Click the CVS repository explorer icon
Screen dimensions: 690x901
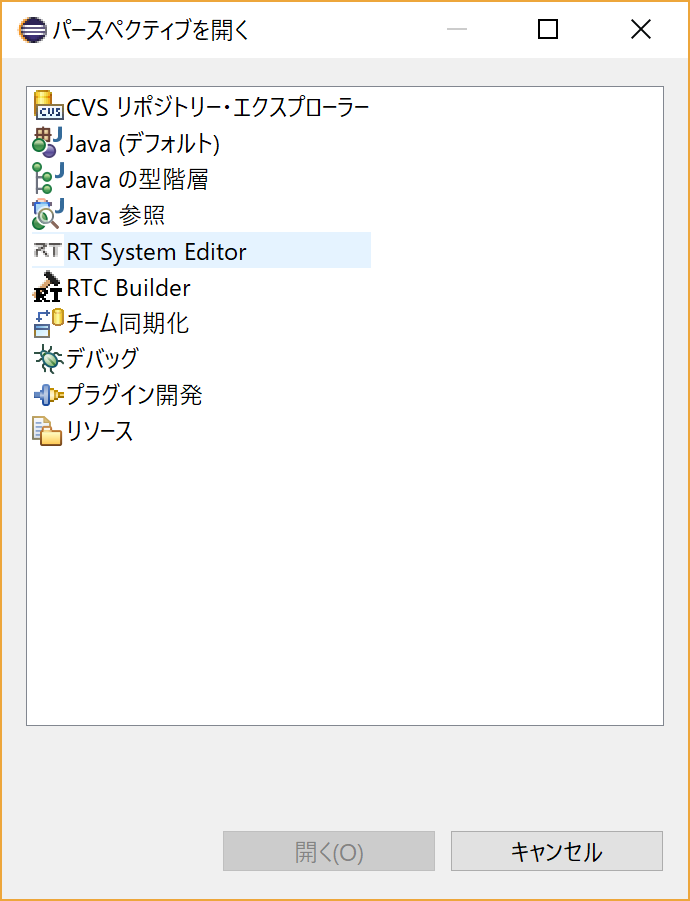[x=48, y=106]
